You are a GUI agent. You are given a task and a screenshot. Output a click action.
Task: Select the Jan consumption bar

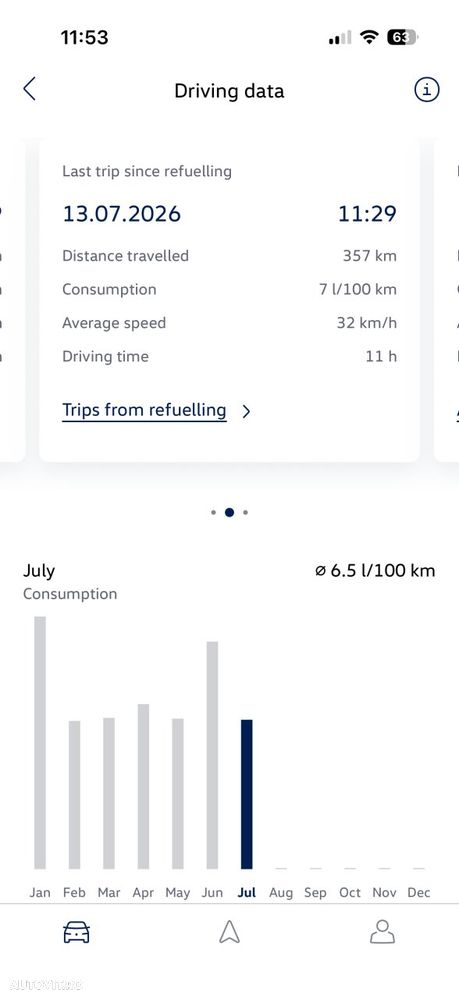tap(40, 742)
